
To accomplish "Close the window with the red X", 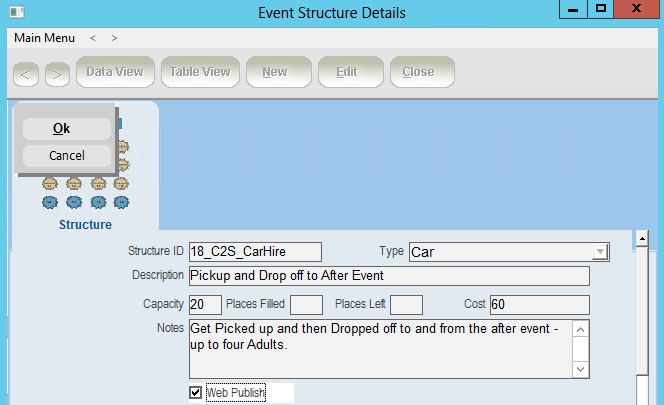I will point(636,9).
